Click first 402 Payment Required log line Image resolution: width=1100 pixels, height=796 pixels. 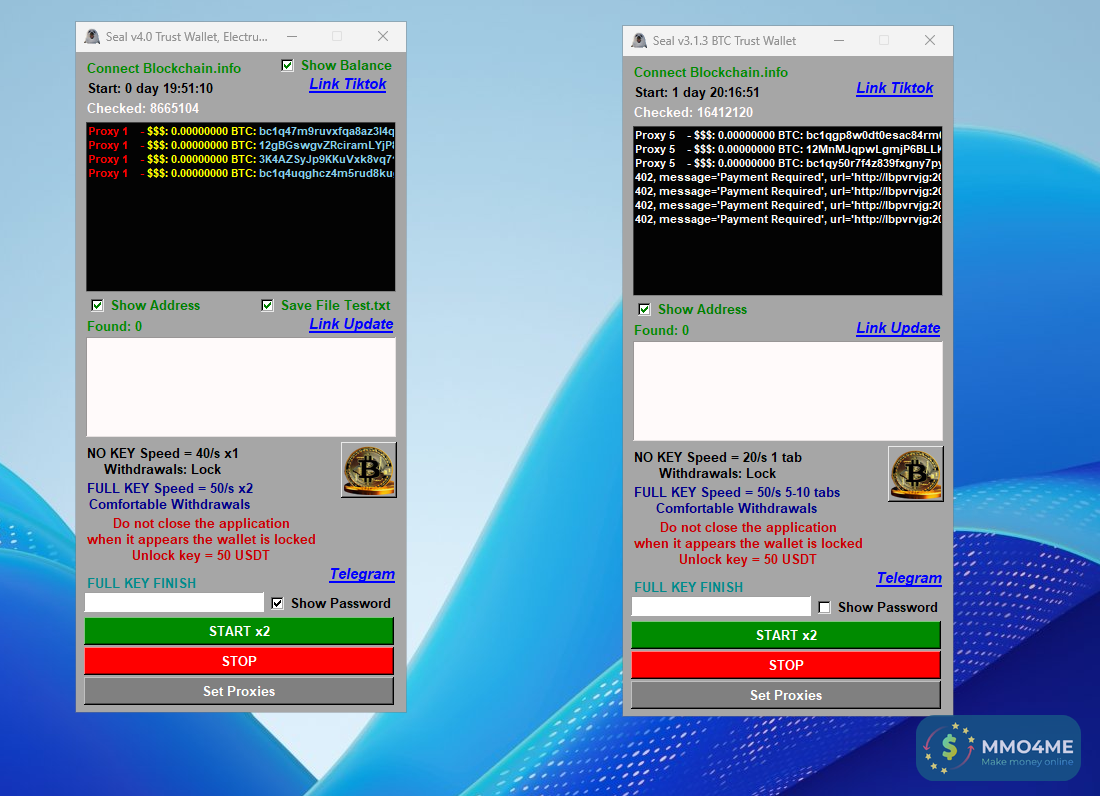788,177
